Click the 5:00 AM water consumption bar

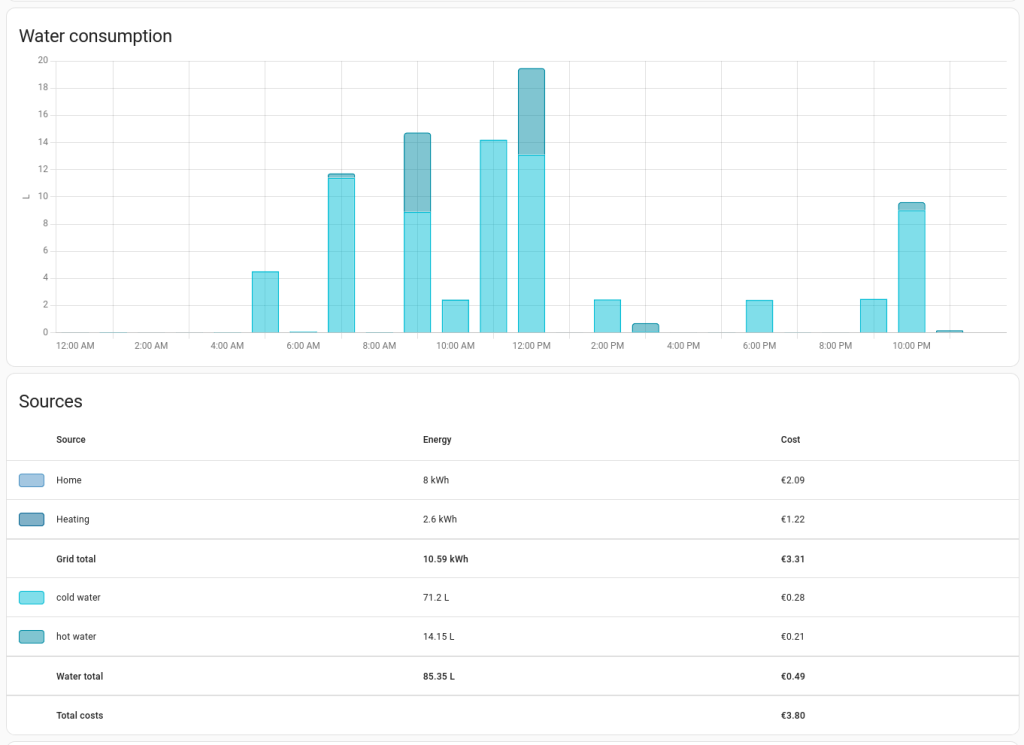265,302
